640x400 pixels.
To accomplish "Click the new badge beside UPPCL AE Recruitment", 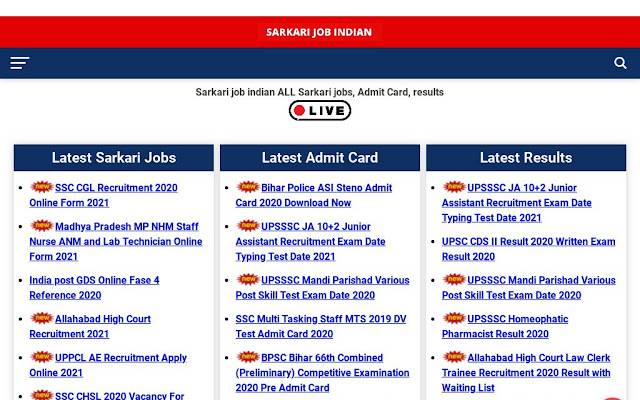I will [42, 357].
